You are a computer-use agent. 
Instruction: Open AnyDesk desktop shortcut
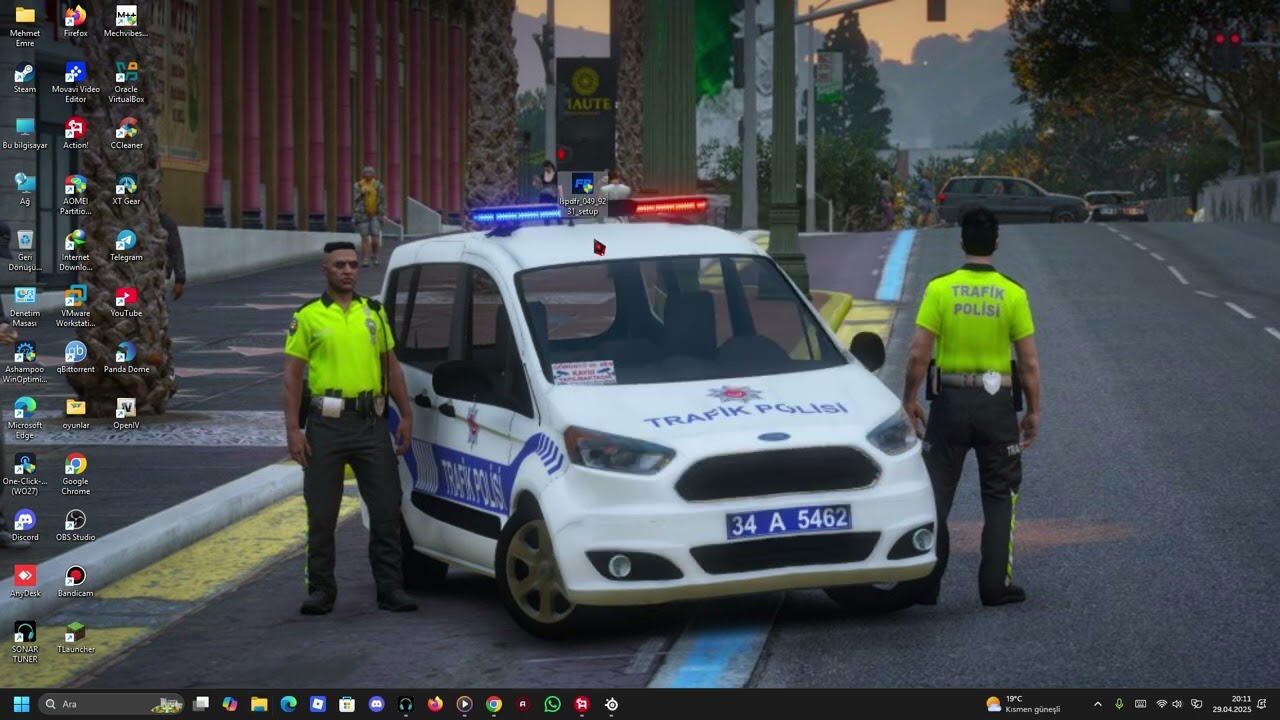[25, 582]
